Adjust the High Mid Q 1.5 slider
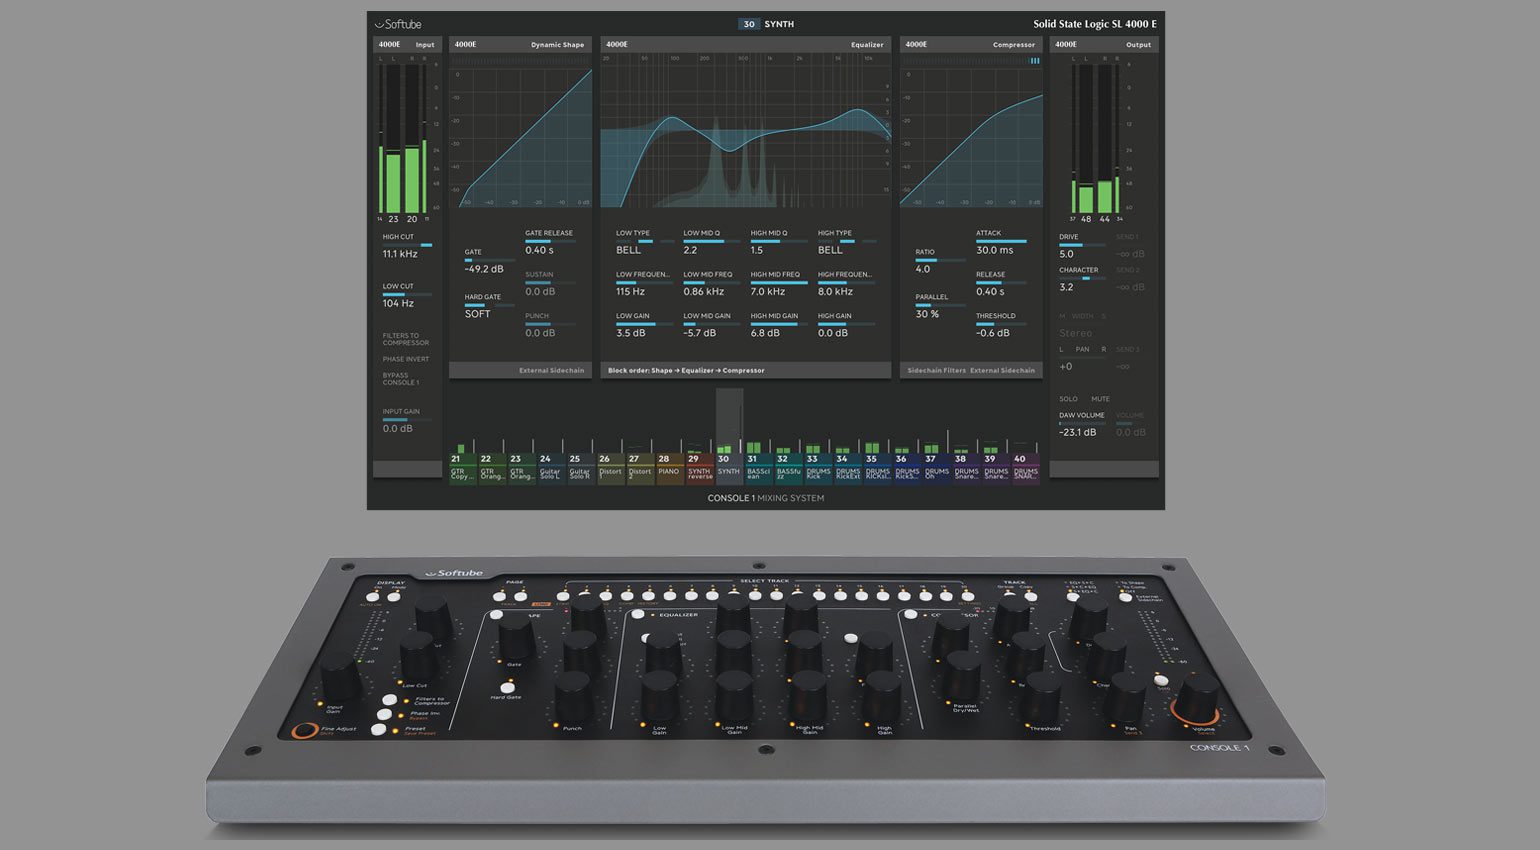The image size is (1540, 850). [779, 242]
